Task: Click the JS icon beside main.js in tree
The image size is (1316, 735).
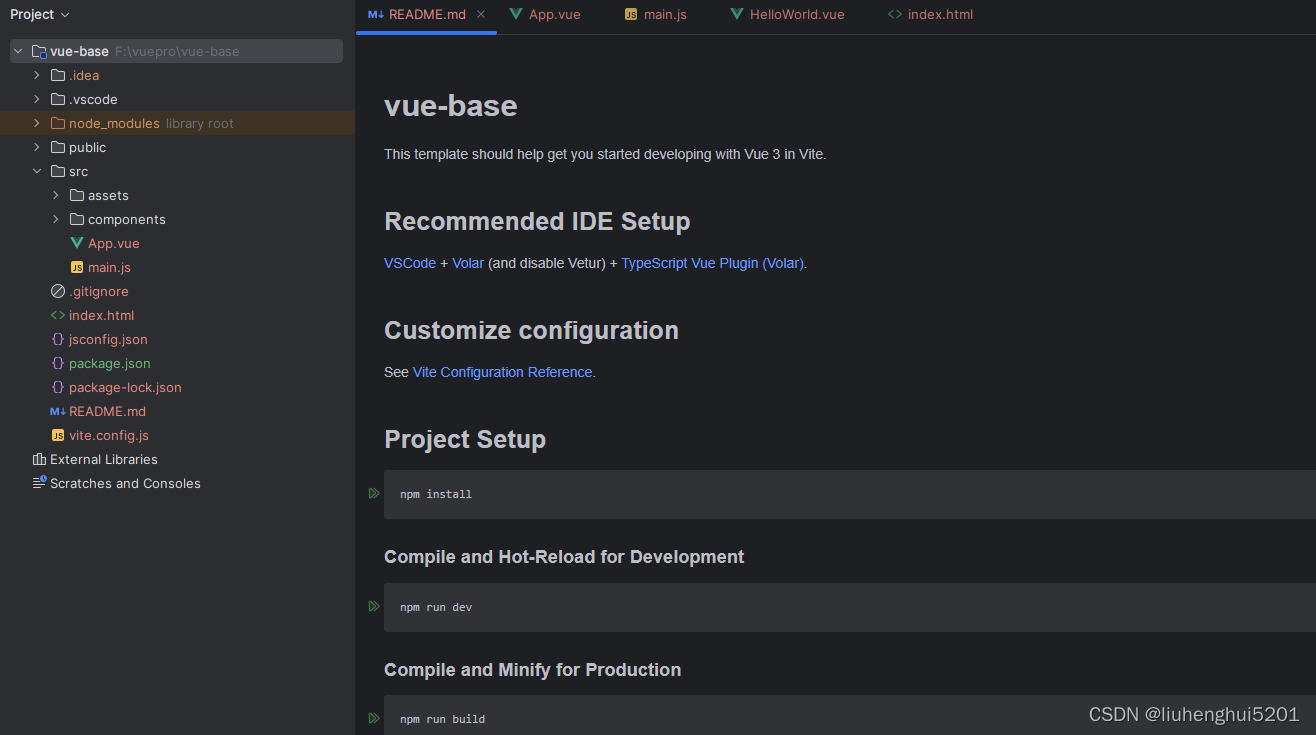Action: (x=77, y=267)
